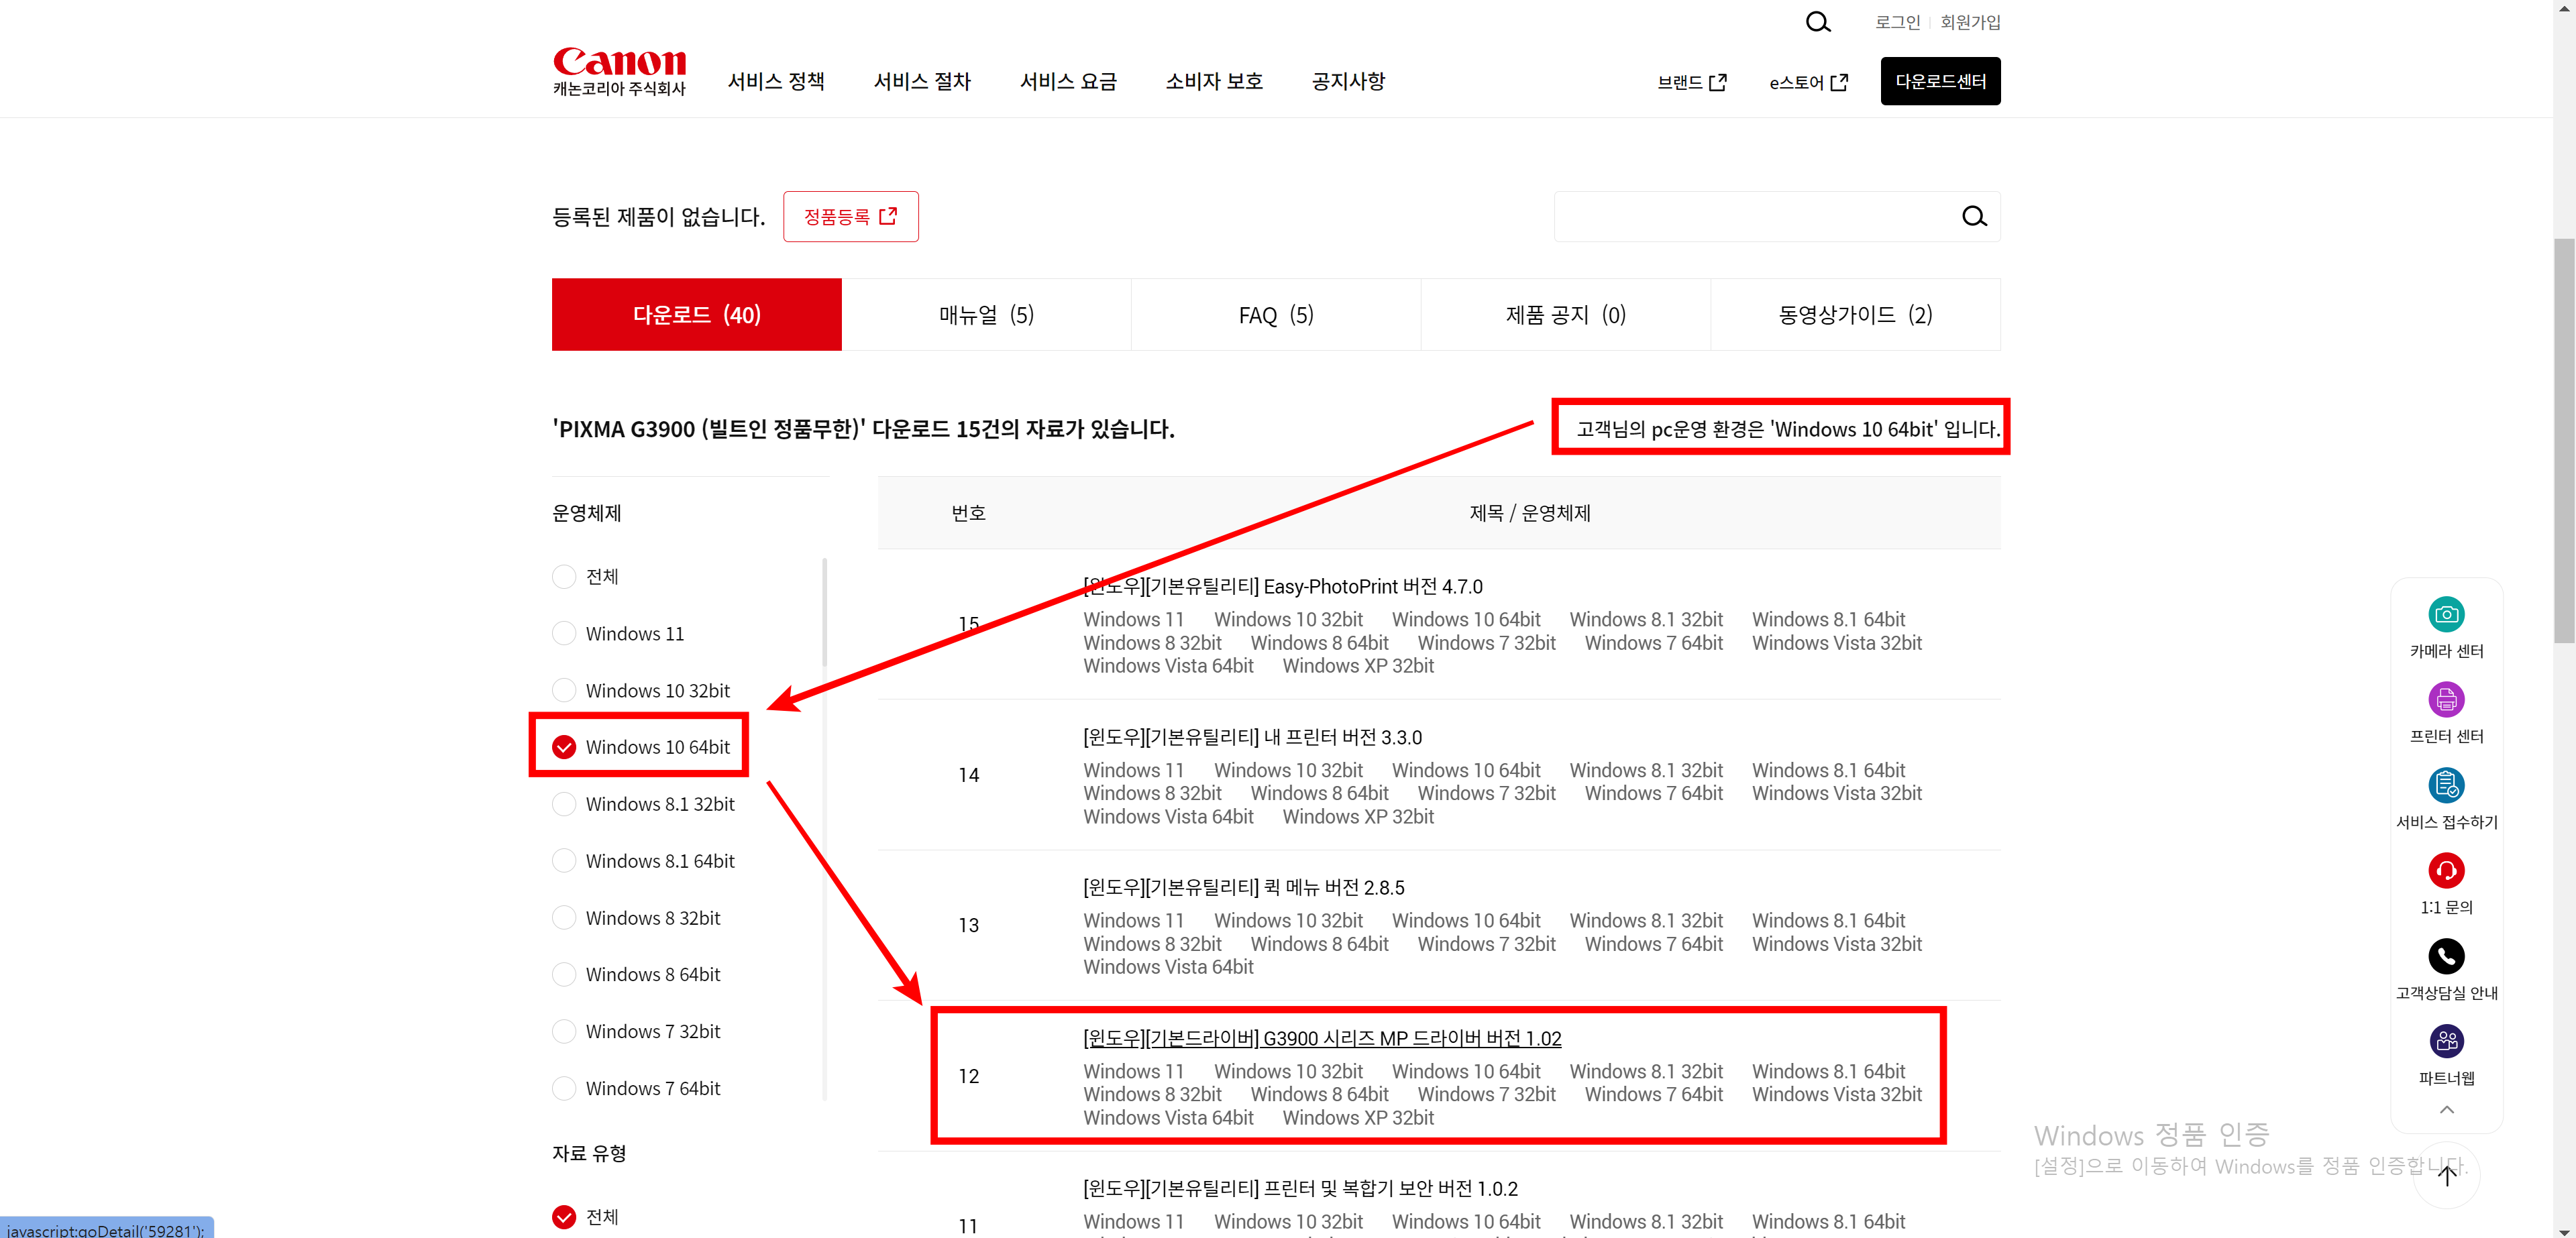This screenshot has width=2576, height=1238.
Task: Select the Windows 10 32bit option
Action: [x=564, y=691]
